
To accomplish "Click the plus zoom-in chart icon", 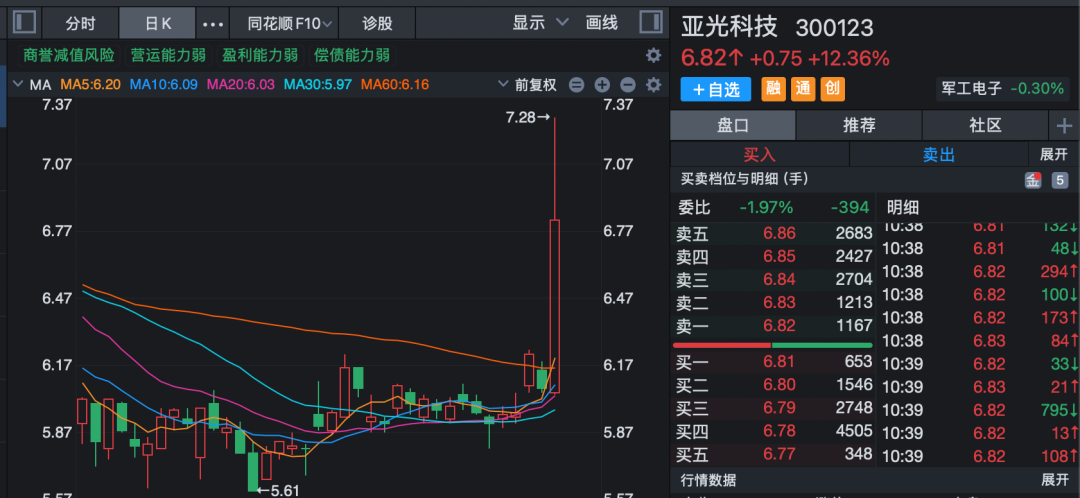I will pos(602,86).
